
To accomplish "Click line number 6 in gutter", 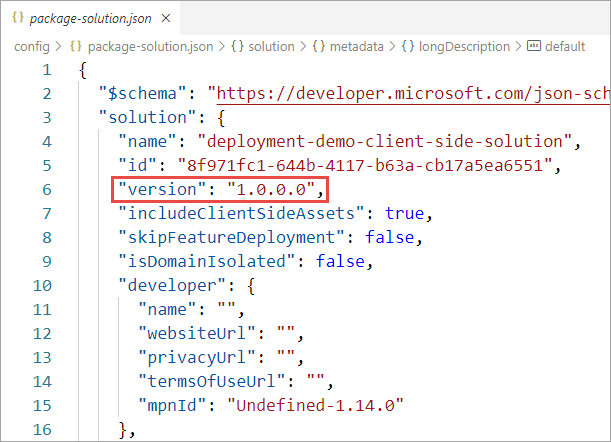I will point(47,190).
